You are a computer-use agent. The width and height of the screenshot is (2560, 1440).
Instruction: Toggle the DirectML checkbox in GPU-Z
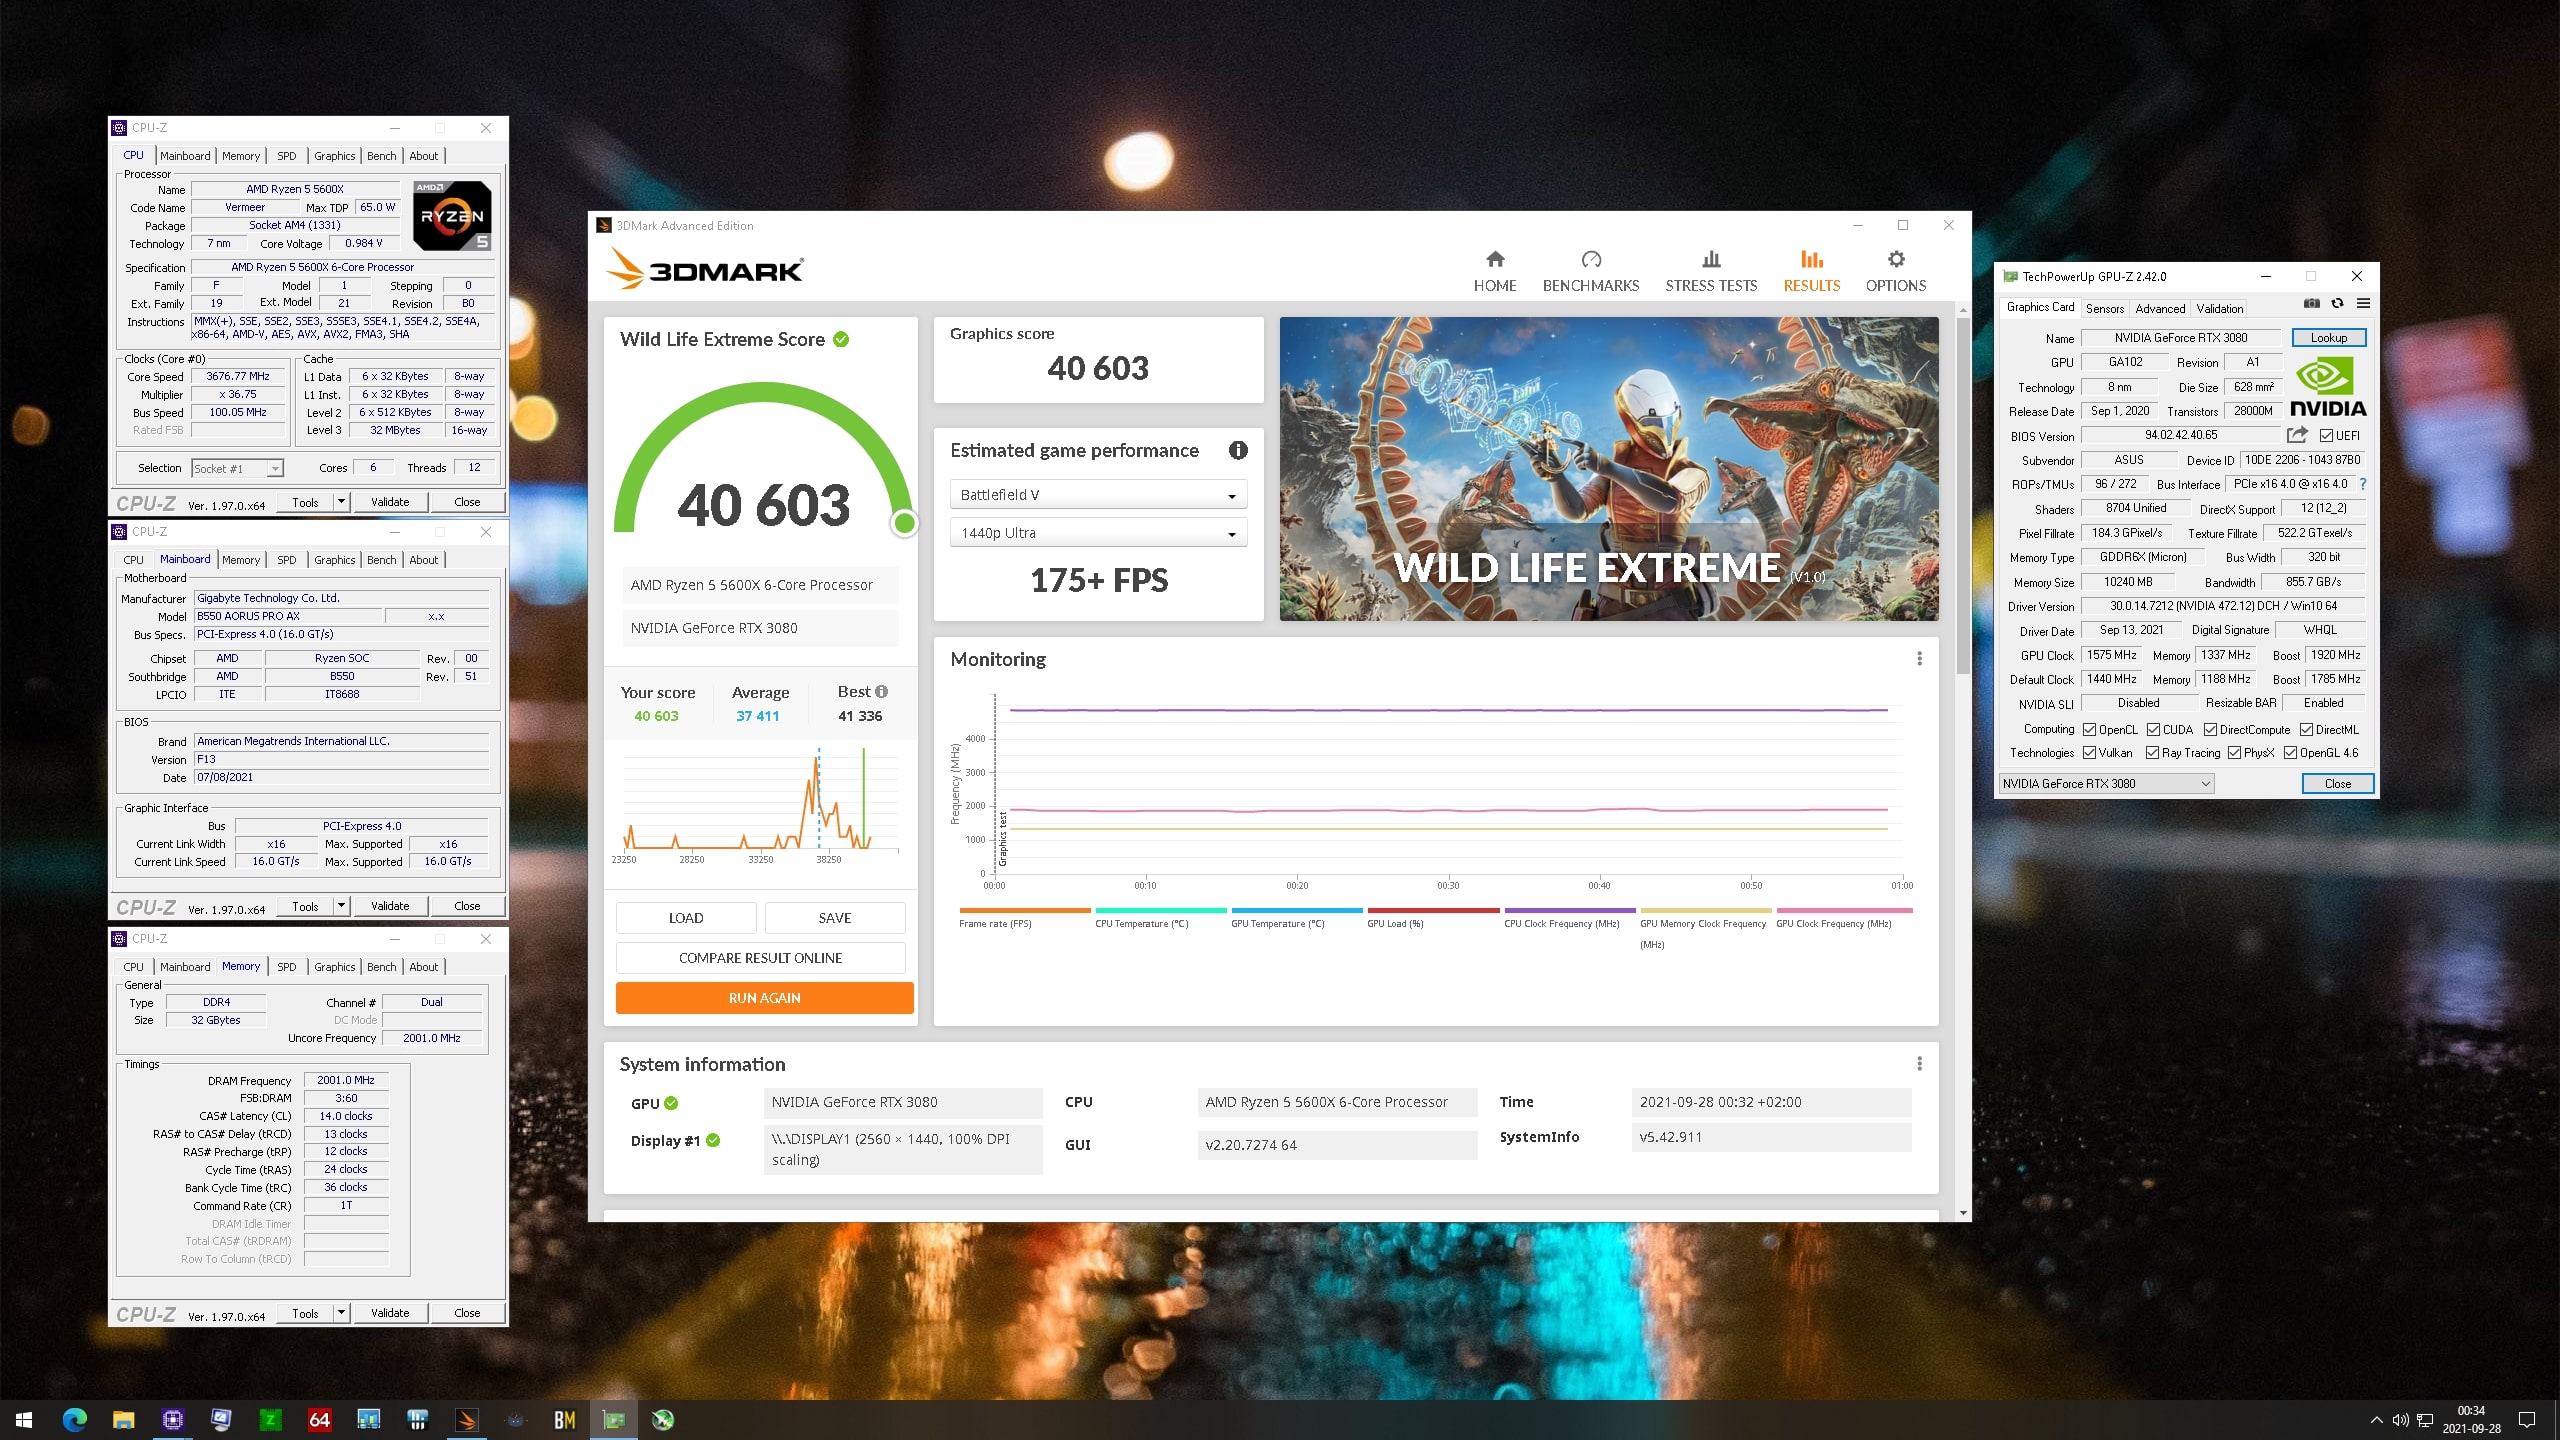(x=2307, y=729)
